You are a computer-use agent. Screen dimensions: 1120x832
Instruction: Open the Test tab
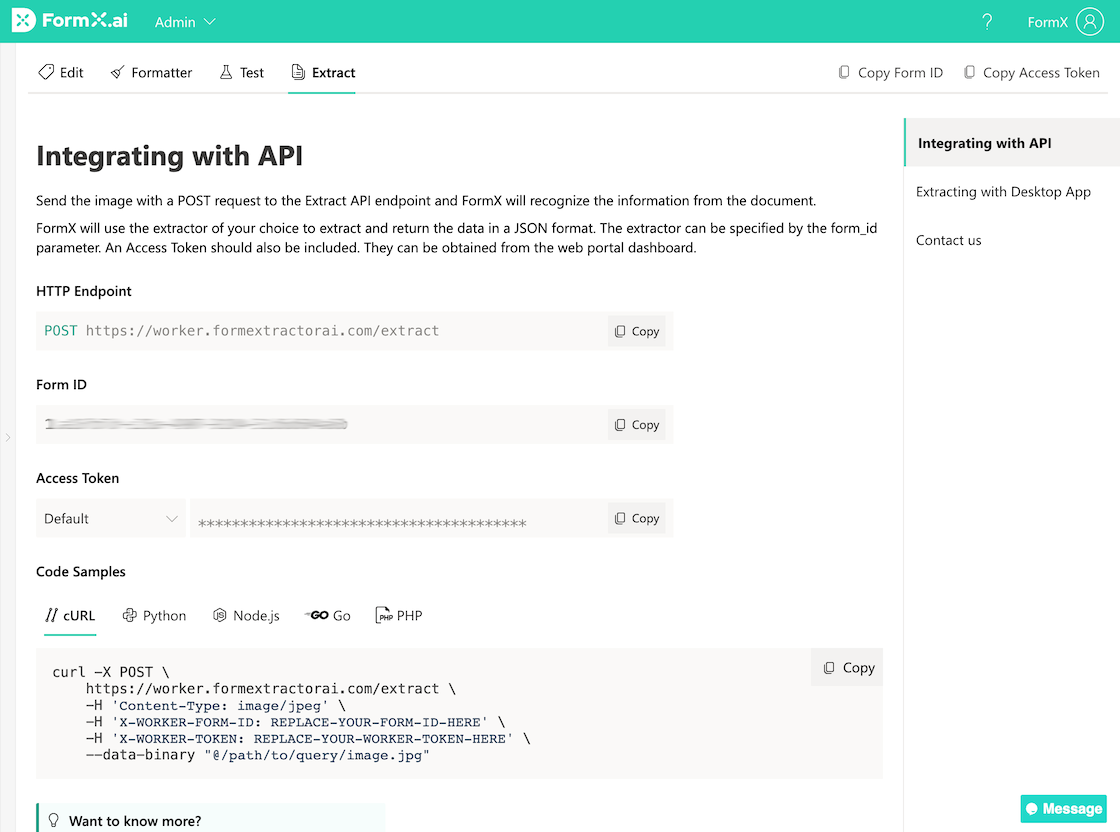241,72
